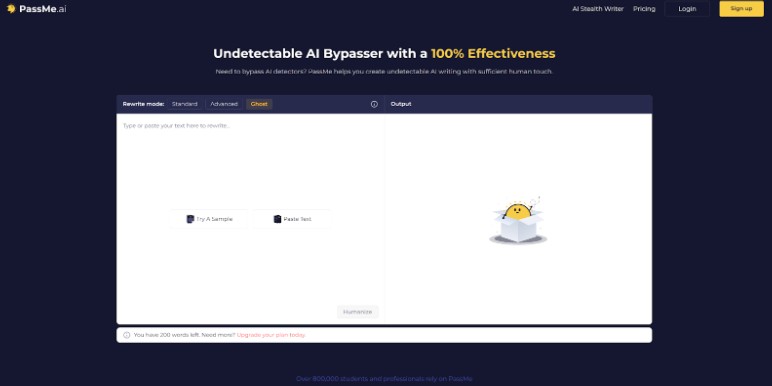The height and width of the screenshot is (386, 772).
Task: Click the Humanize button
Action: (x=358, y=312)
